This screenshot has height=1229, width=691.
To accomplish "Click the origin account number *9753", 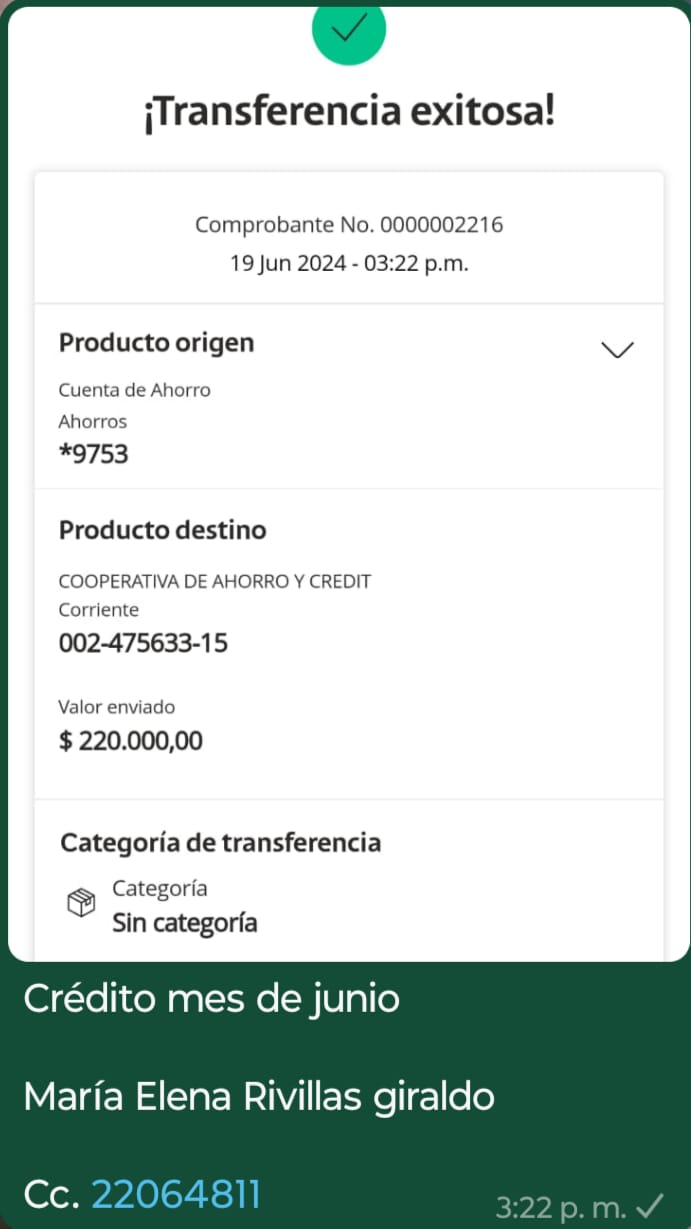I will coord(94,454).
